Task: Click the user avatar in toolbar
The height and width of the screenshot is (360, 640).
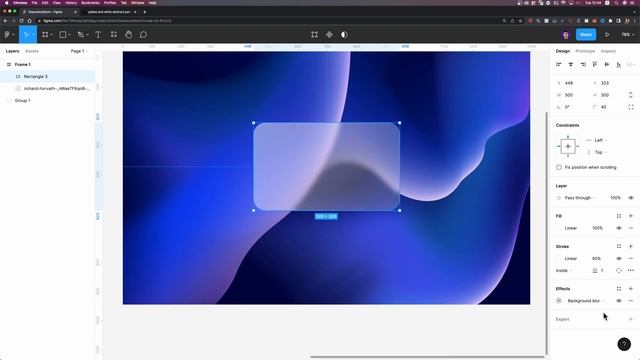Action: (x=566, y=35)
